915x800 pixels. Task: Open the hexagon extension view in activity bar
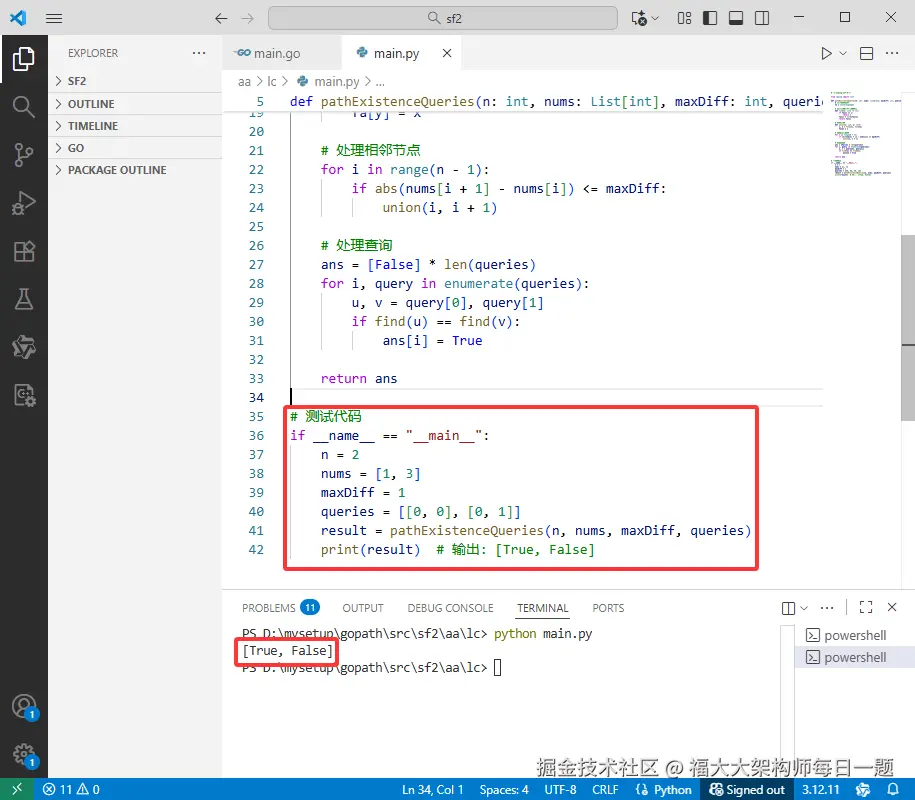click(23, 347)
